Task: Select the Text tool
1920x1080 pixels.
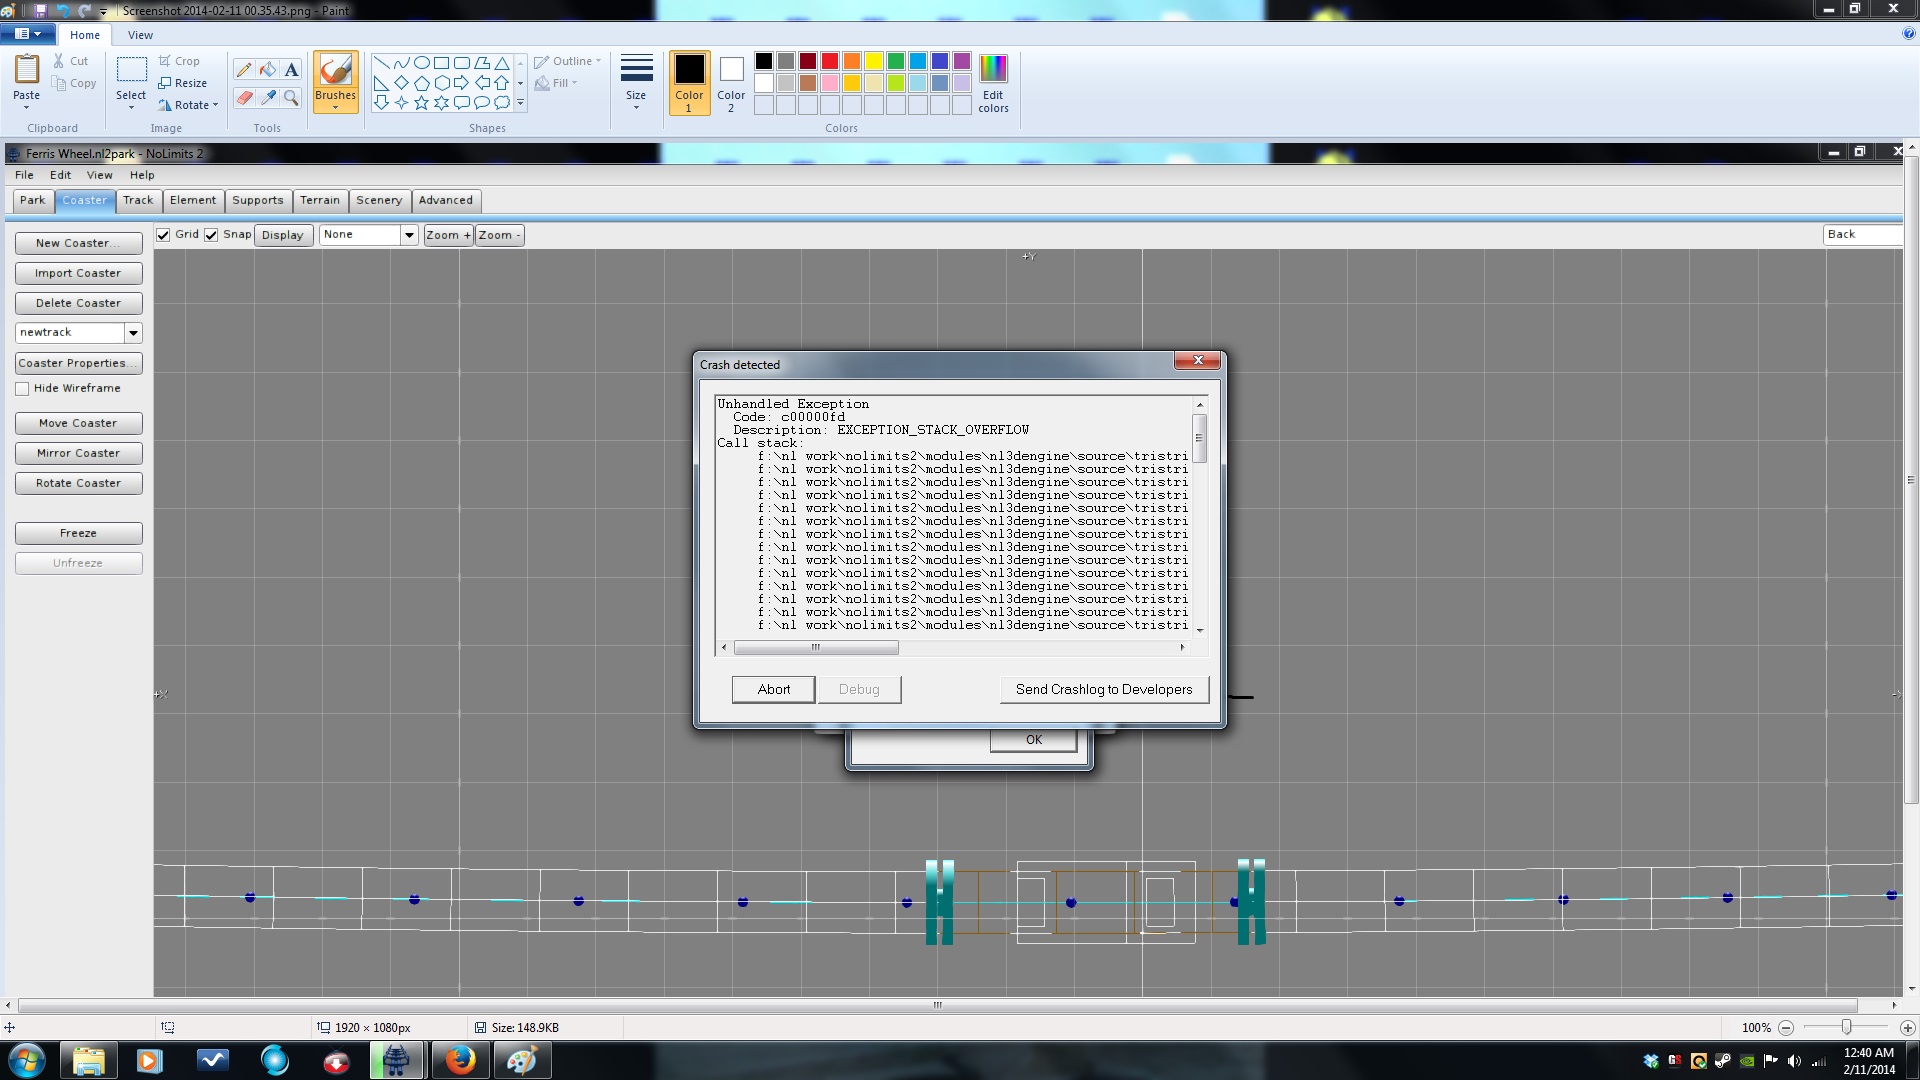Action: pyautogui.click(x=291, y=69)
